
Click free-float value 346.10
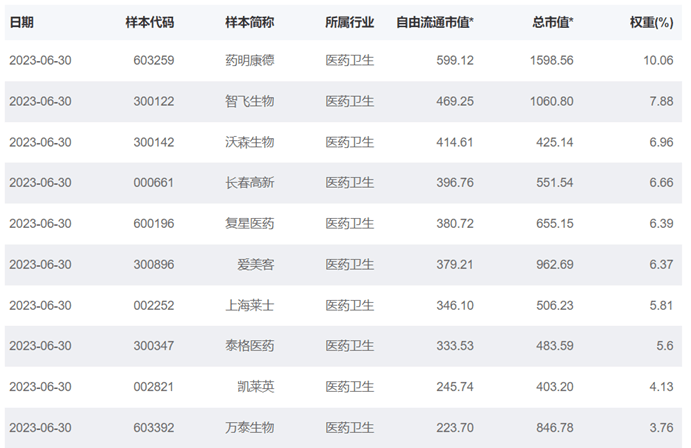point(455,306)
